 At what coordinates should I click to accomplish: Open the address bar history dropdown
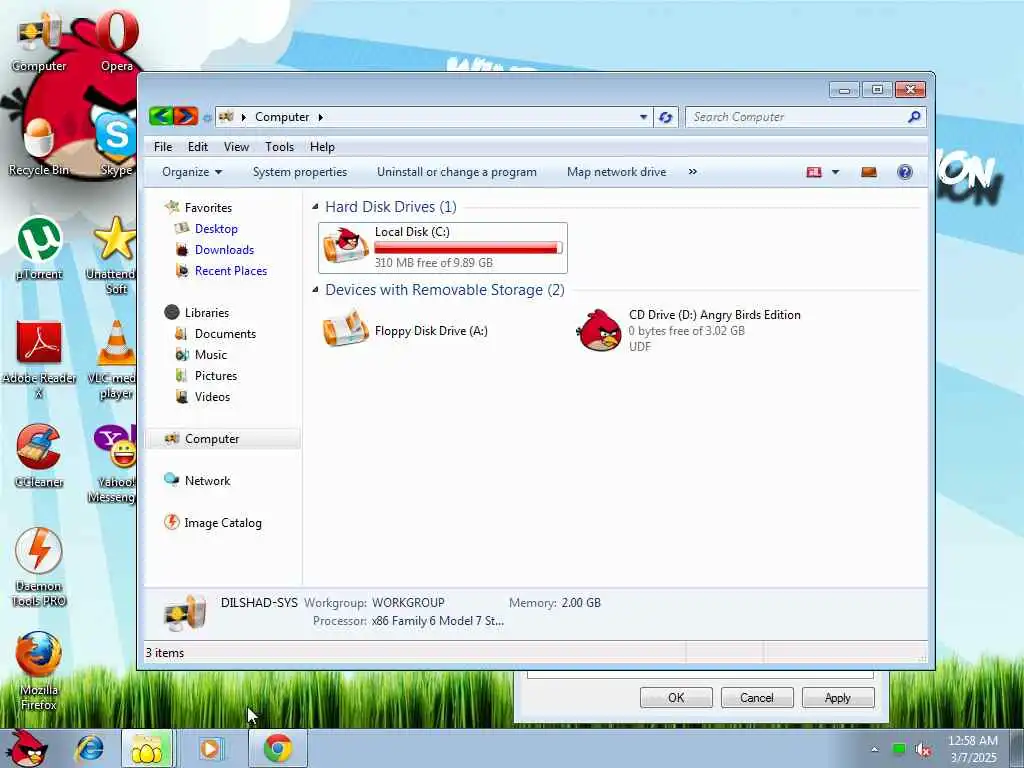(x=643, y=117)
